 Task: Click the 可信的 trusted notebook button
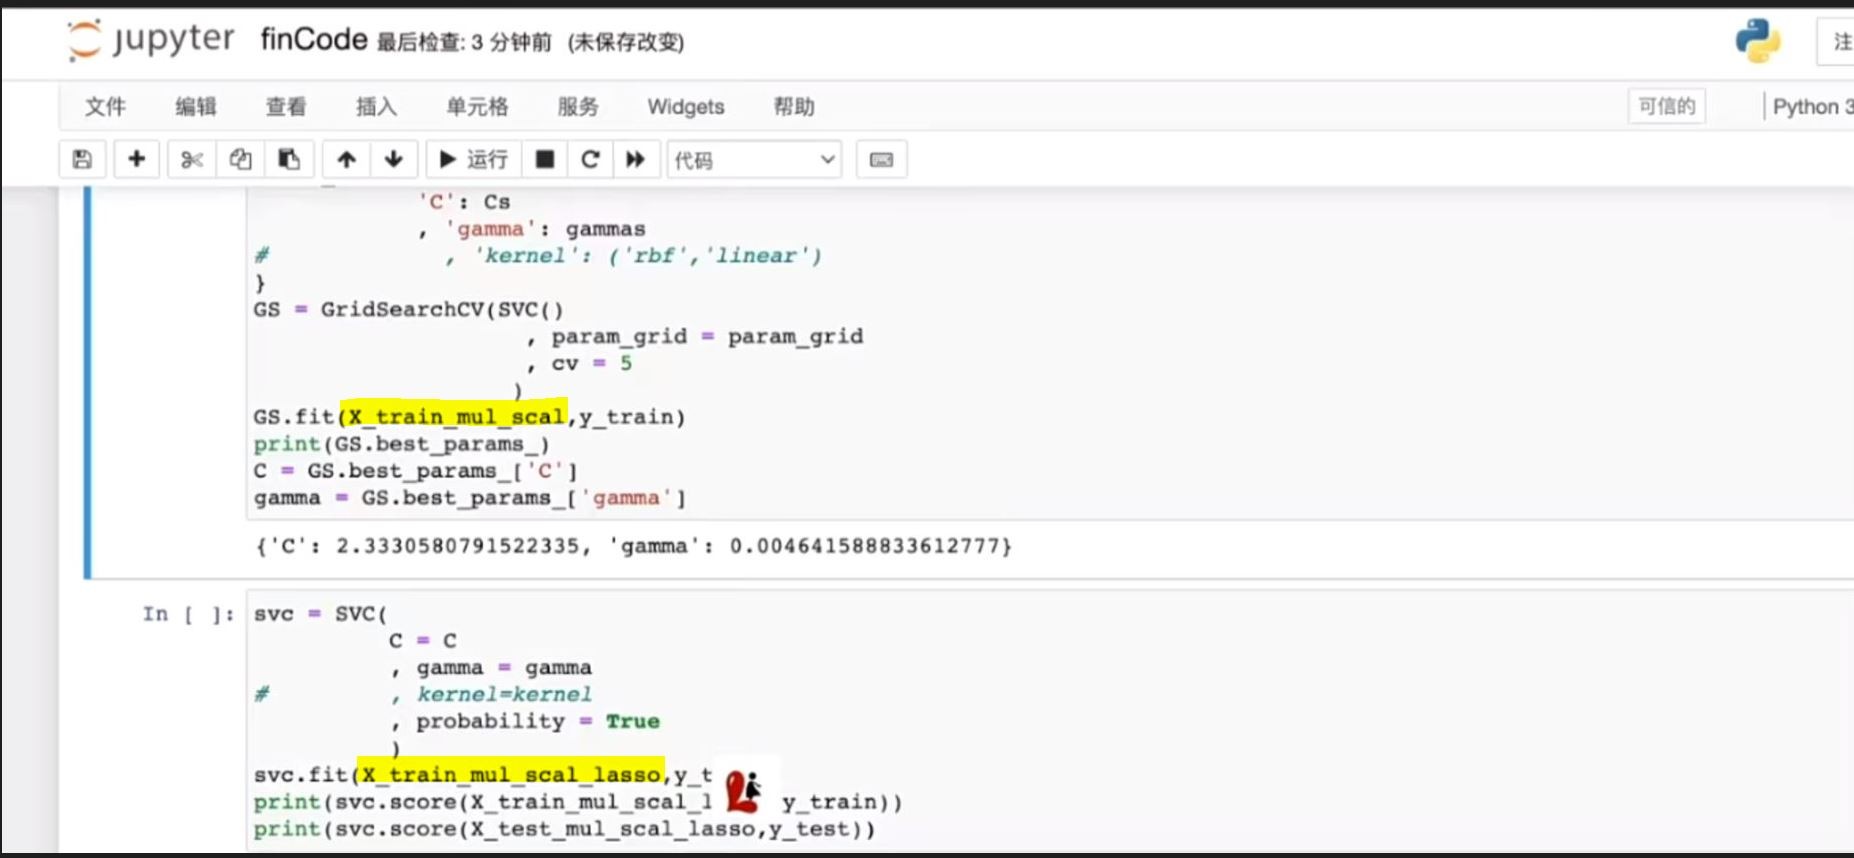coord(1667,106)
